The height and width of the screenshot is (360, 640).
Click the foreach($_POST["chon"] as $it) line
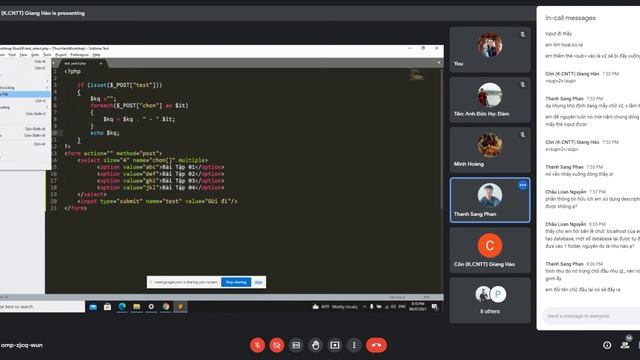point(139,105)
